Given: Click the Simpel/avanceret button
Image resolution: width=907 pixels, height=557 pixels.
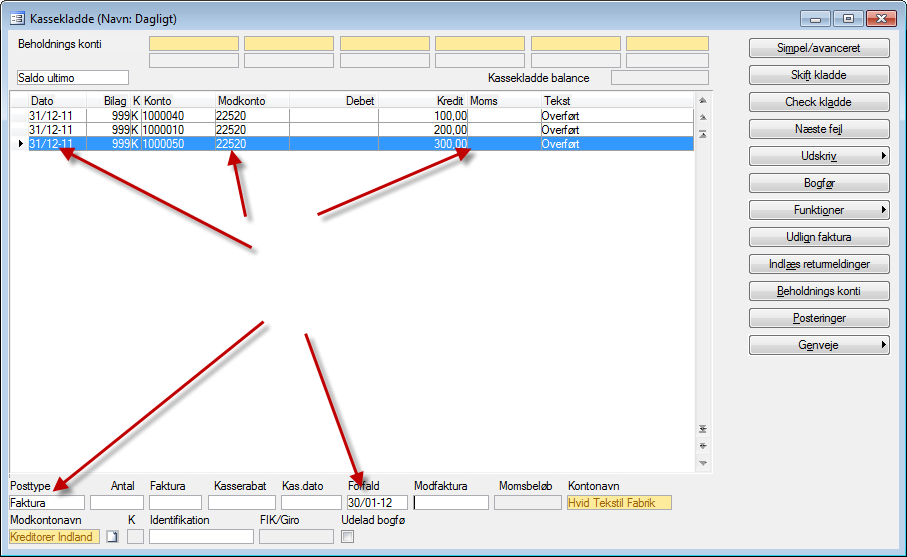Looking at the screenshot, I should click(x=819, y=48).
